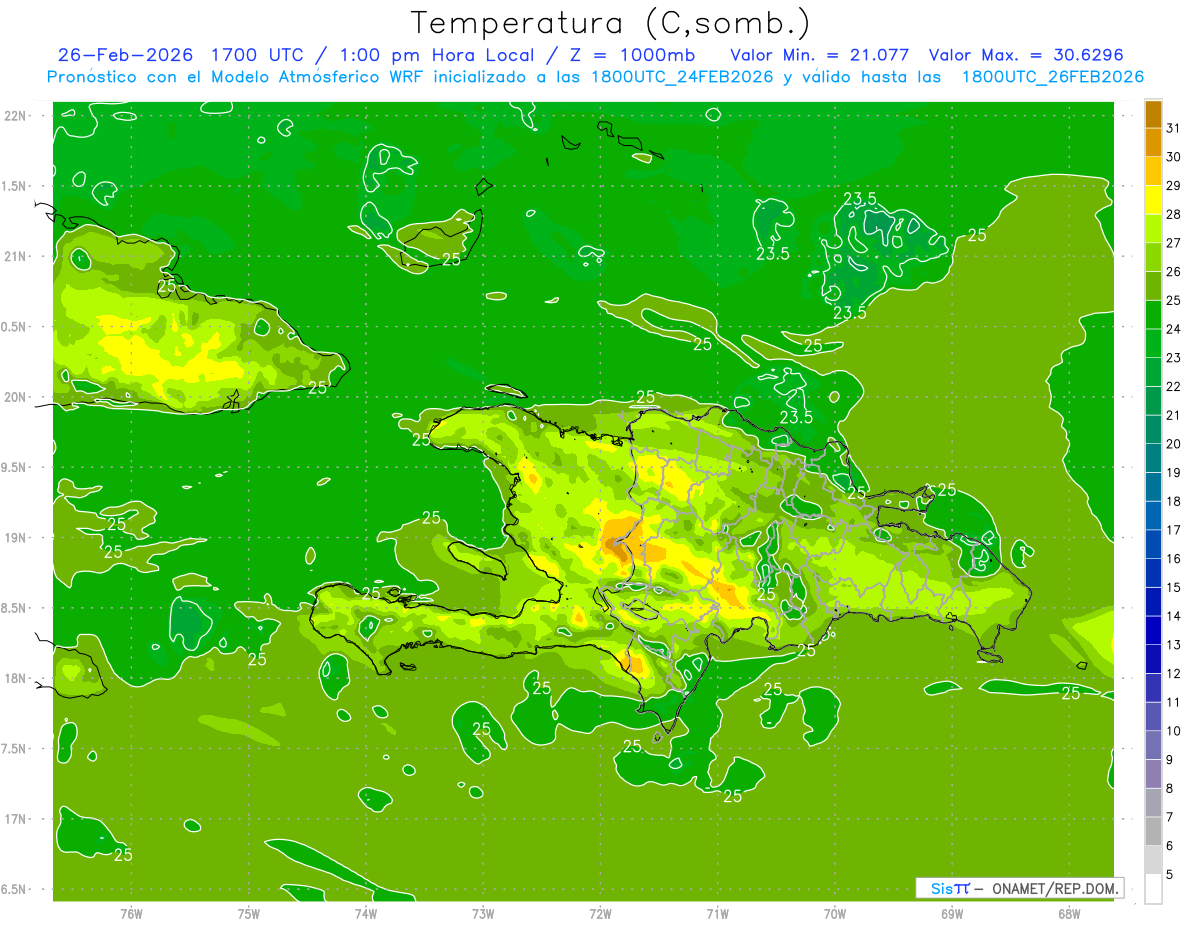Screen dimensions: 1200x927
Task: Click the "72W" longitude axis label
Action: pos(600,914)
